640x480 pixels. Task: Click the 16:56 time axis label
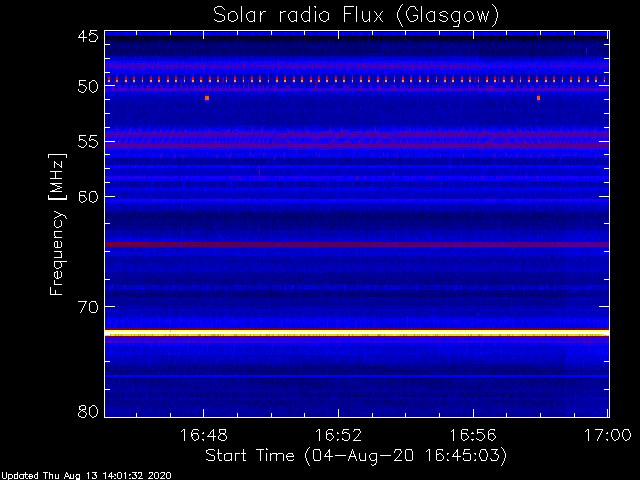[473, 436]
